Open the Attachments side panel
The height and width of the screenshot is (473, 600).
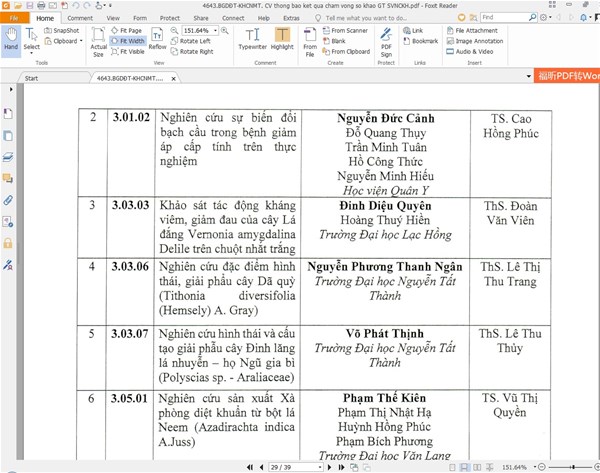click(x=8, y=200)
